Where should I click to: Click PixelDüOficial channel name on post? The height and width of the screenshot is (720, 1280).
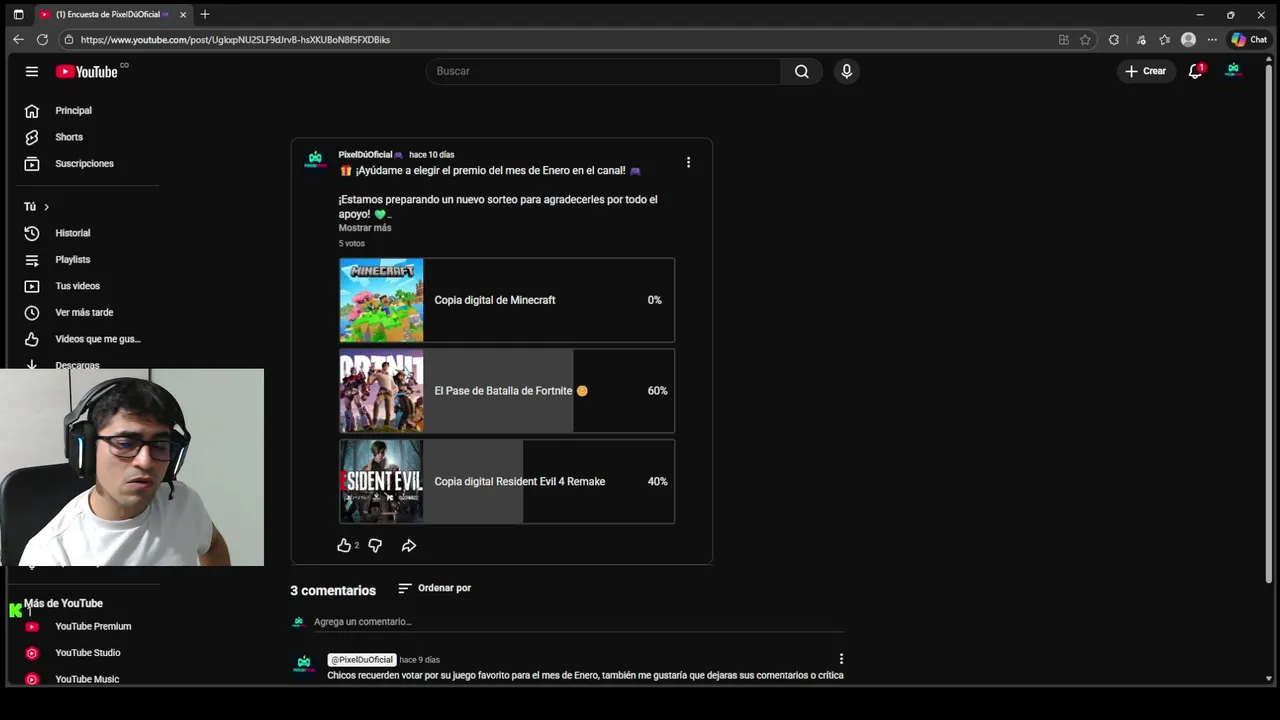point(370,155)
